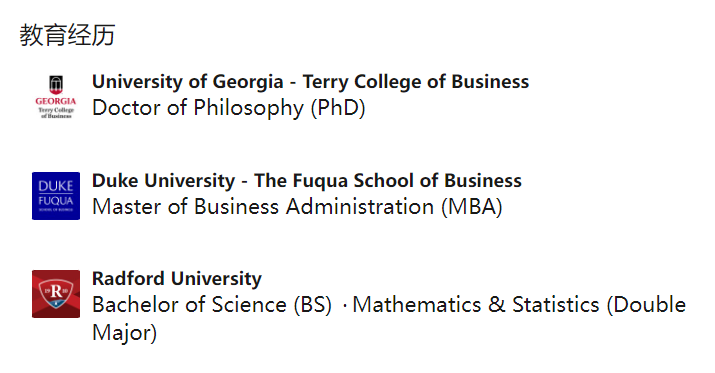Open the Duke University school name

[163, 181]
